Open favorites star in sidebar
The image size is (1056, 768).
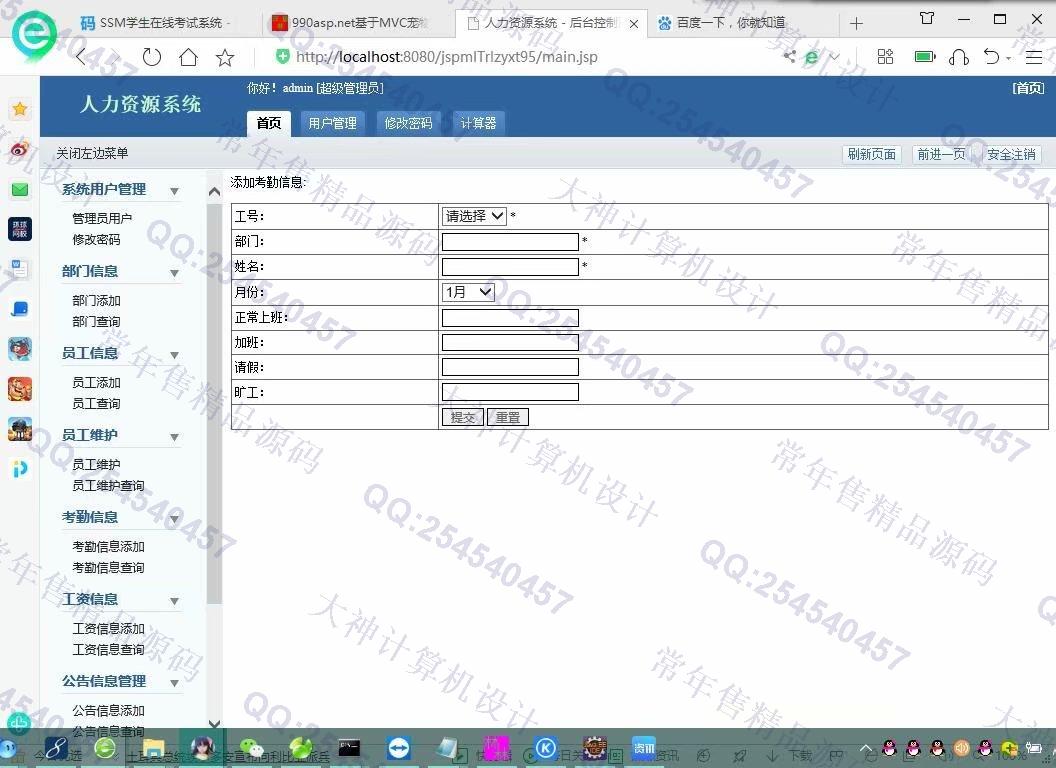[20, 108]
